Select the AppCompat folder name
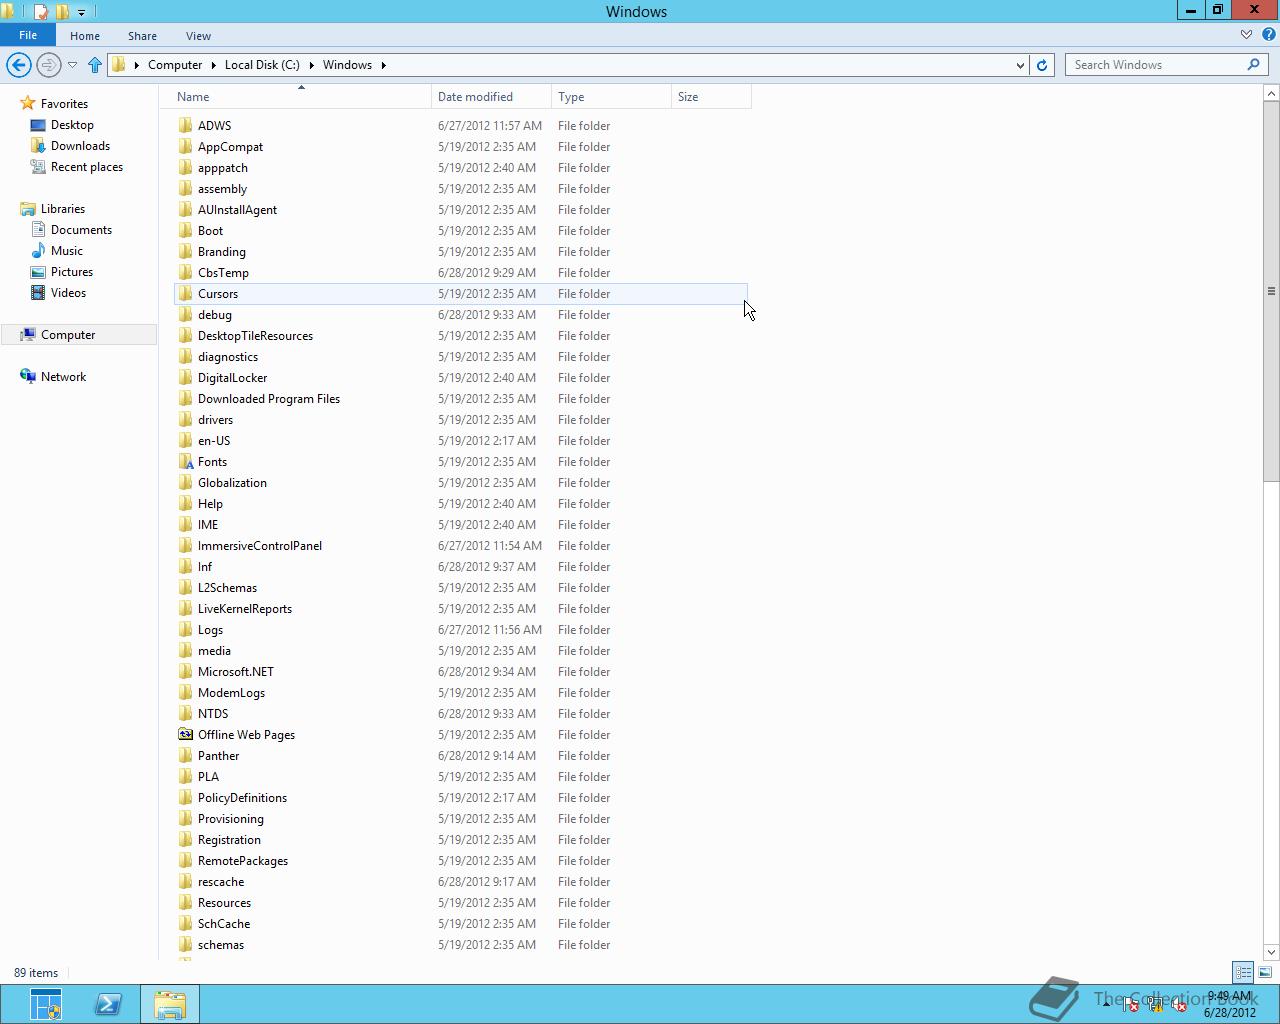1280x1024 pixels. (230, 147)
